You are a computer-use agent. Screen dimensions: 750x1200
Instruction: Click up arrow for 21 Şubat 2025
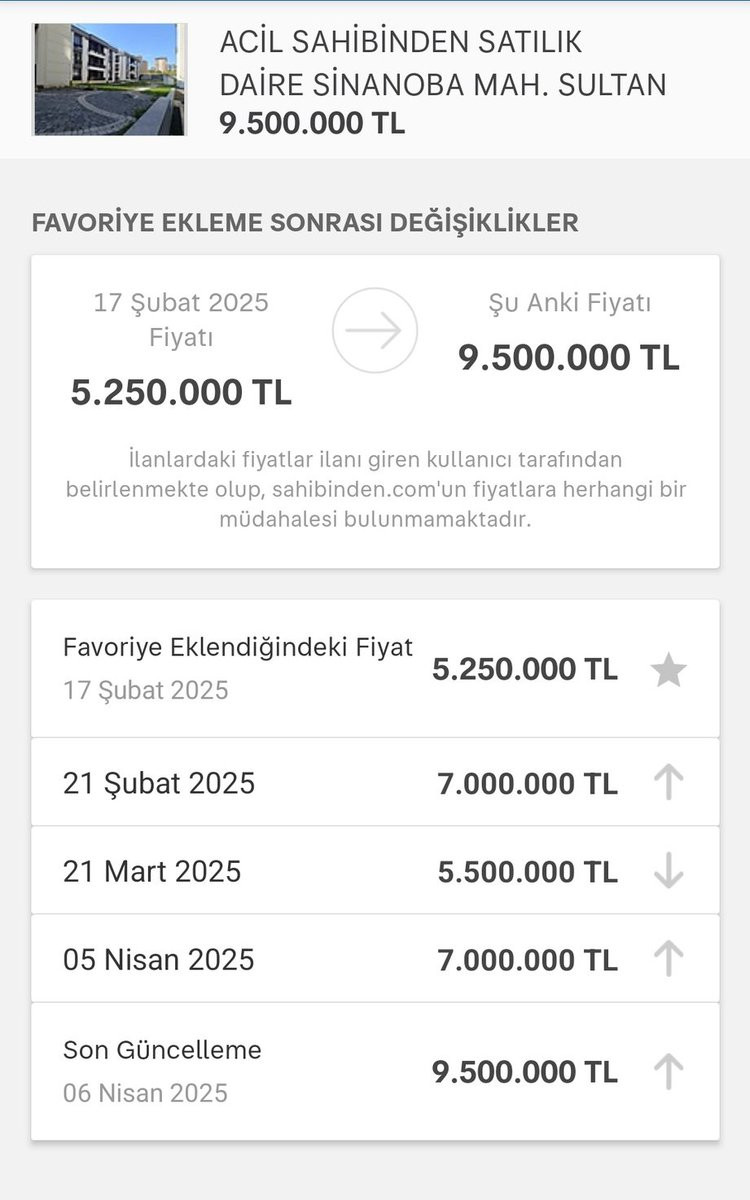coord(668,783)
